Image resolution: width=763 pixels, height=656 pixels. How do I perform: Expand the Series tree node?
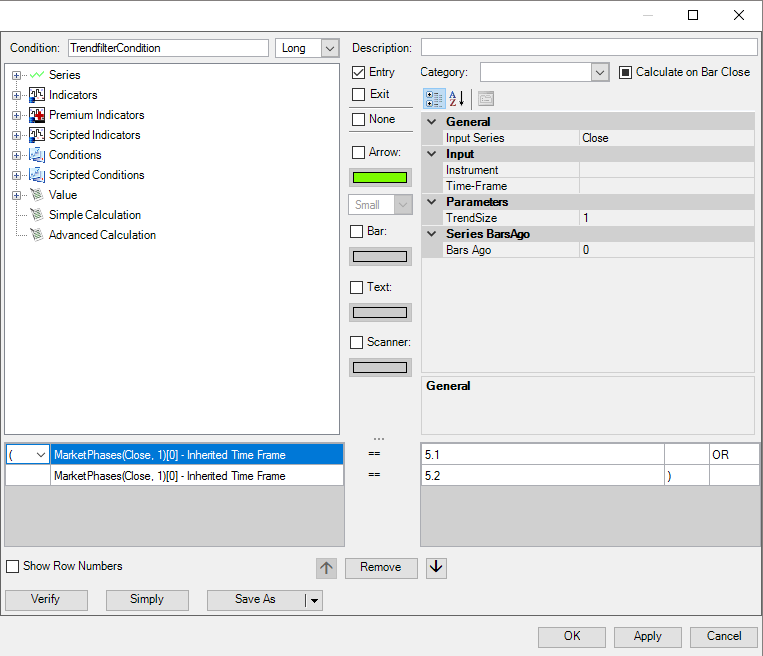[16, 75]
